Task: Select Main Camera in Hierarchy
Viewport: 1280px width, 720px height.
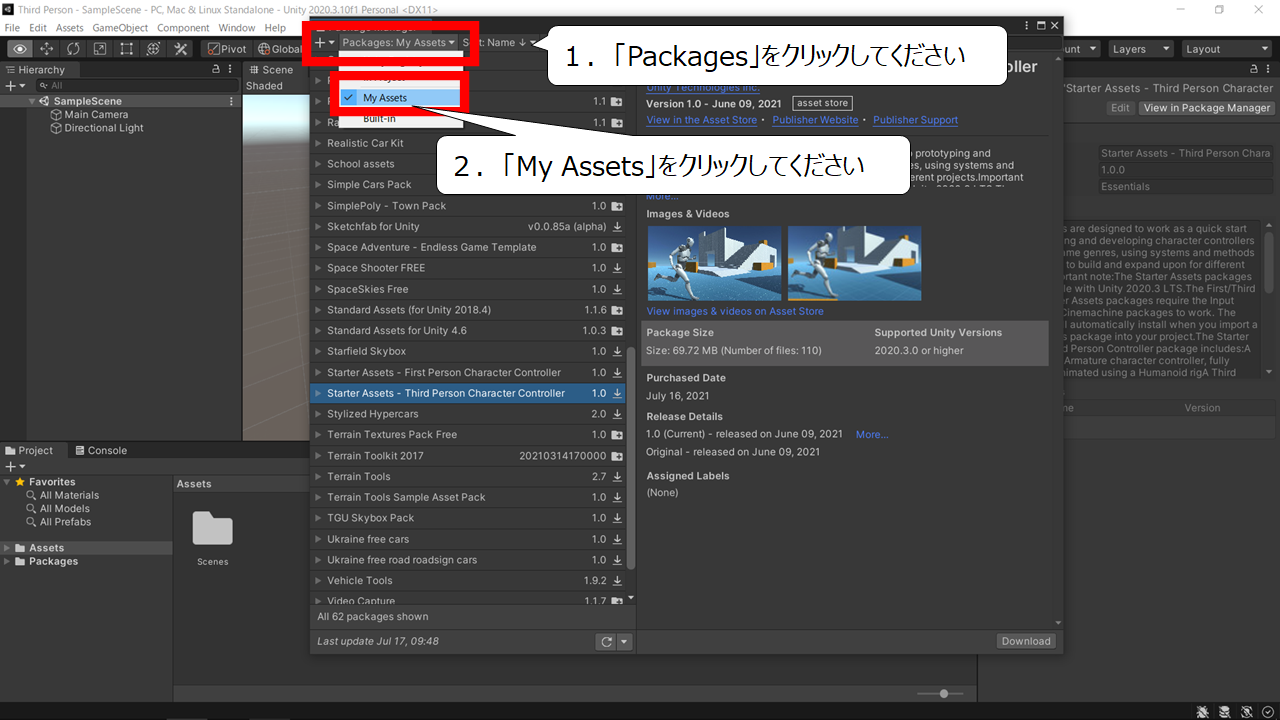Action: (x=96, y=115)
